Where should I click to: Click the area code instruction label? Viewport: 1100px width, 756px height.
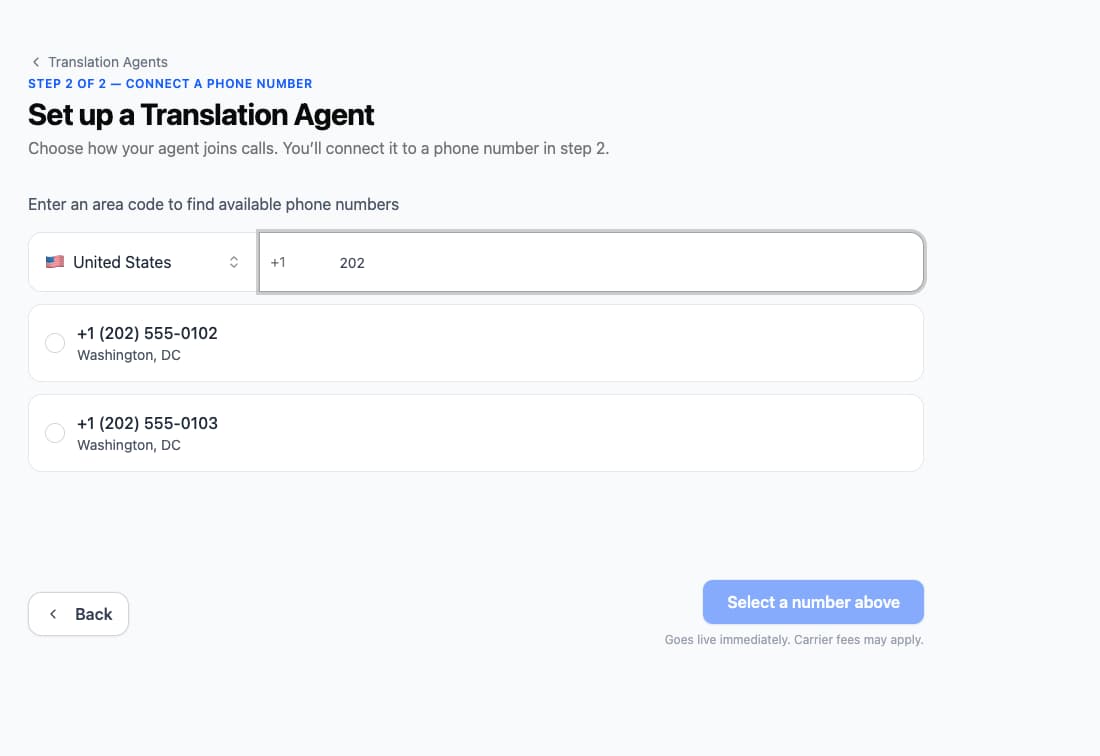pos(213,204)
